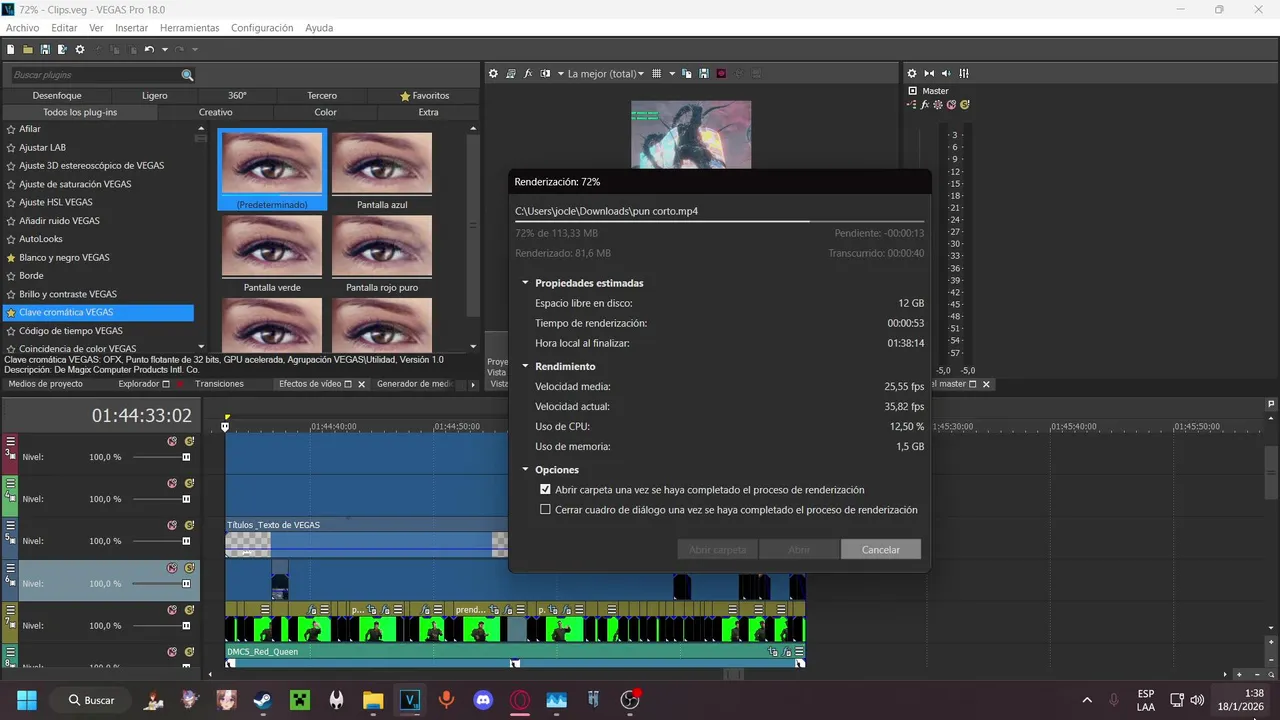Image resolution: width=1280 pixels, height=720 pixels.
Task: Click the search magnifier in plugin search
Action: [187, 75]
